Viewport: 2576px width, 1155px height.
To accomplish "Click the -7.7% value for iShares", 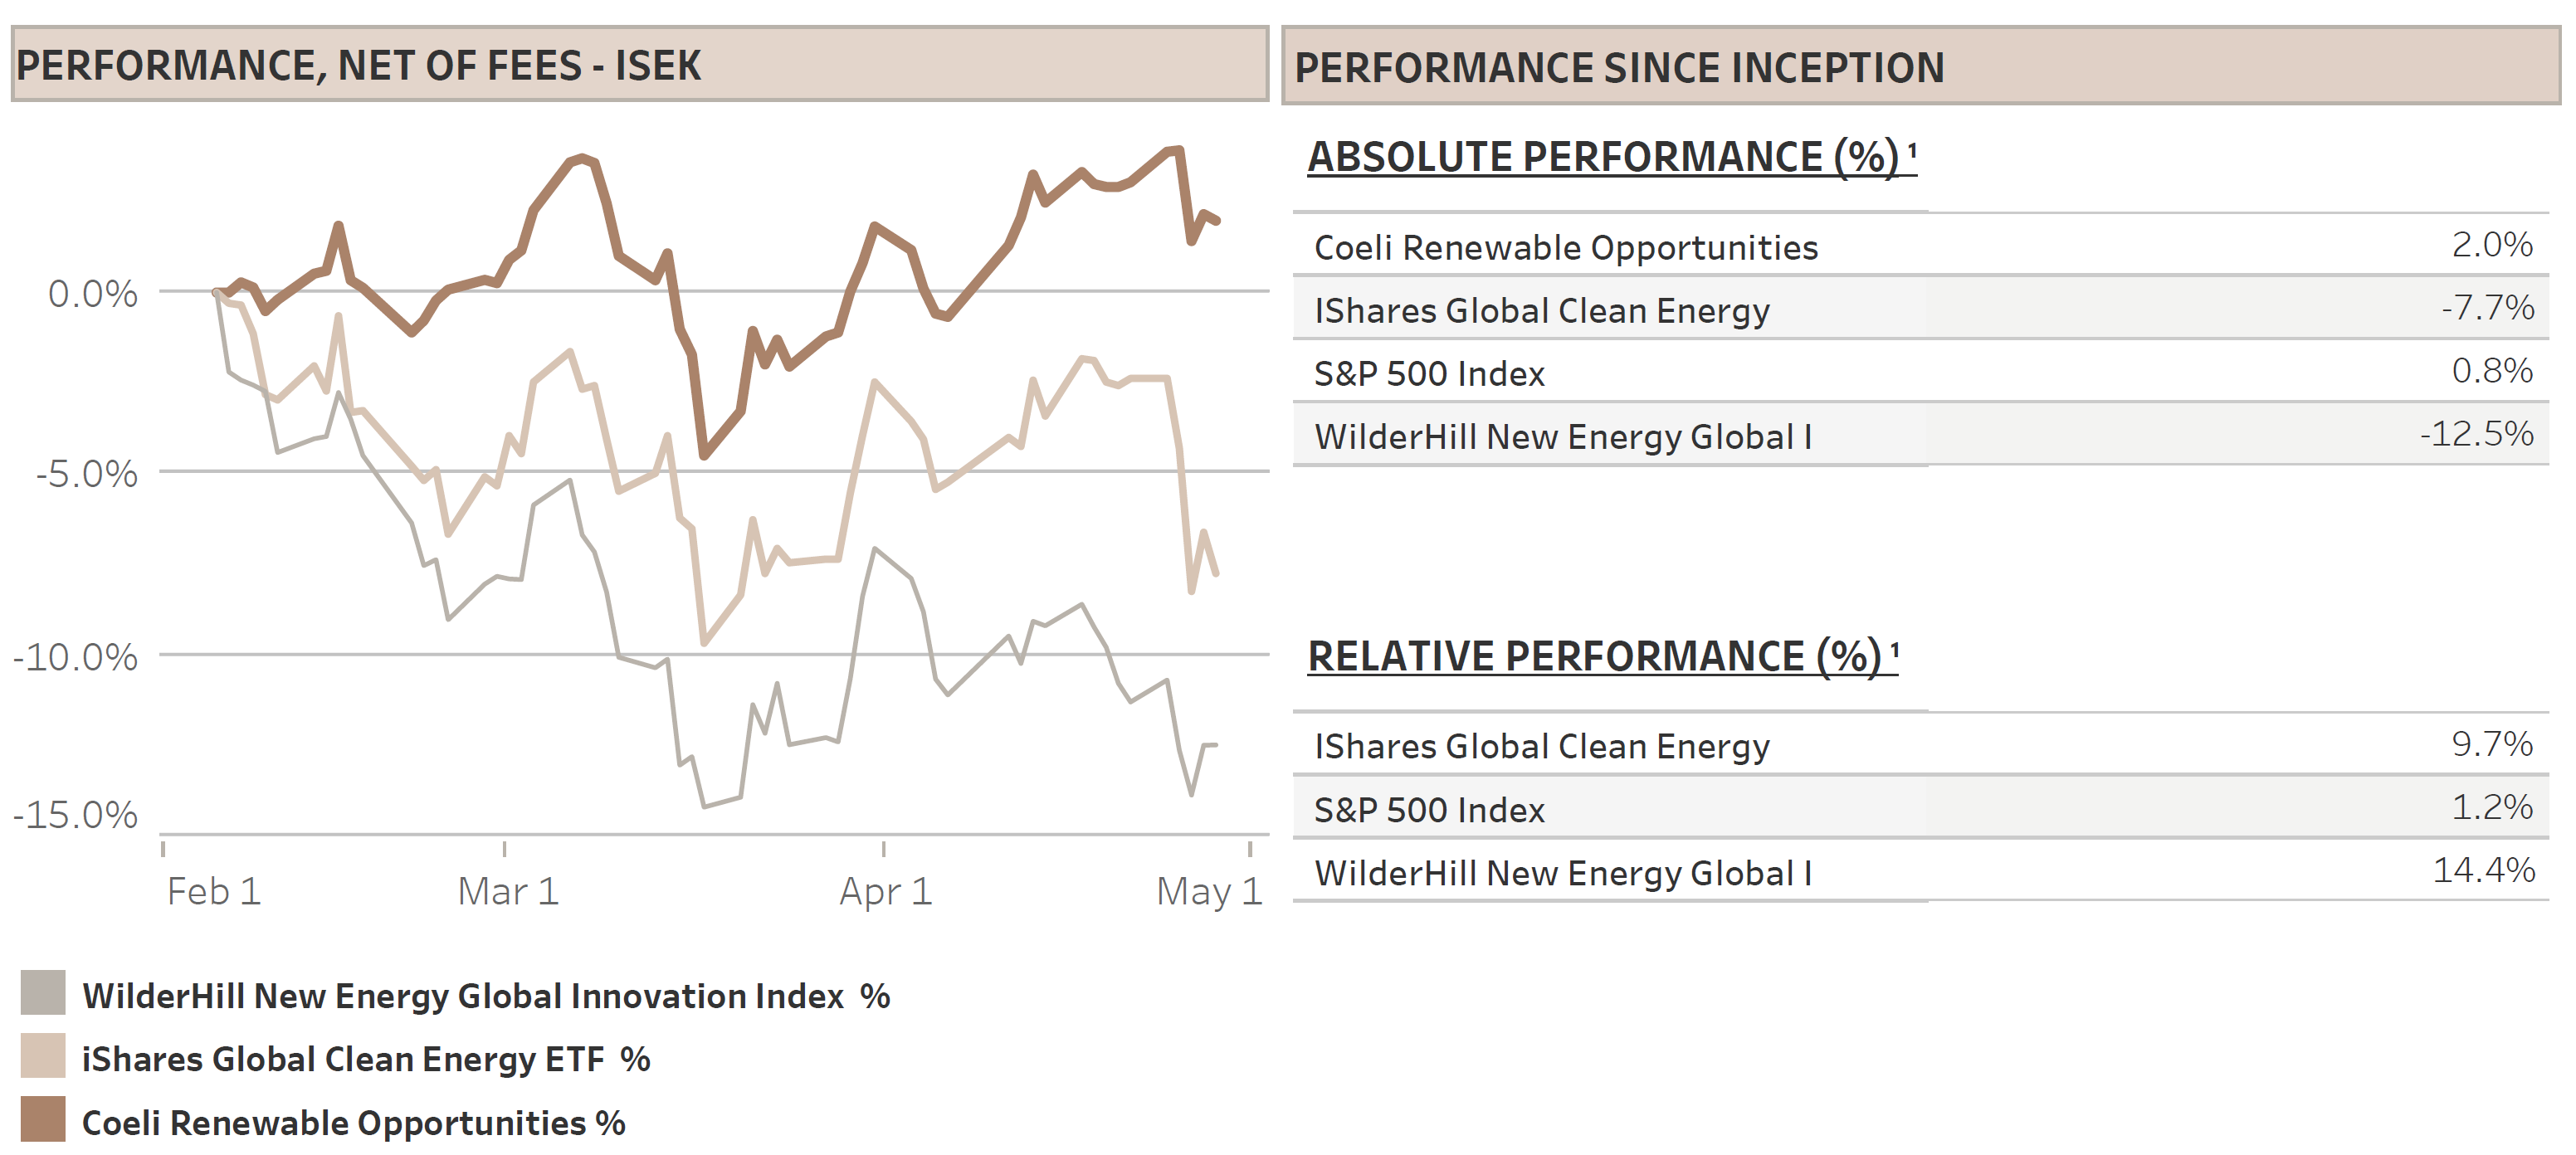I will point(2487,308).
